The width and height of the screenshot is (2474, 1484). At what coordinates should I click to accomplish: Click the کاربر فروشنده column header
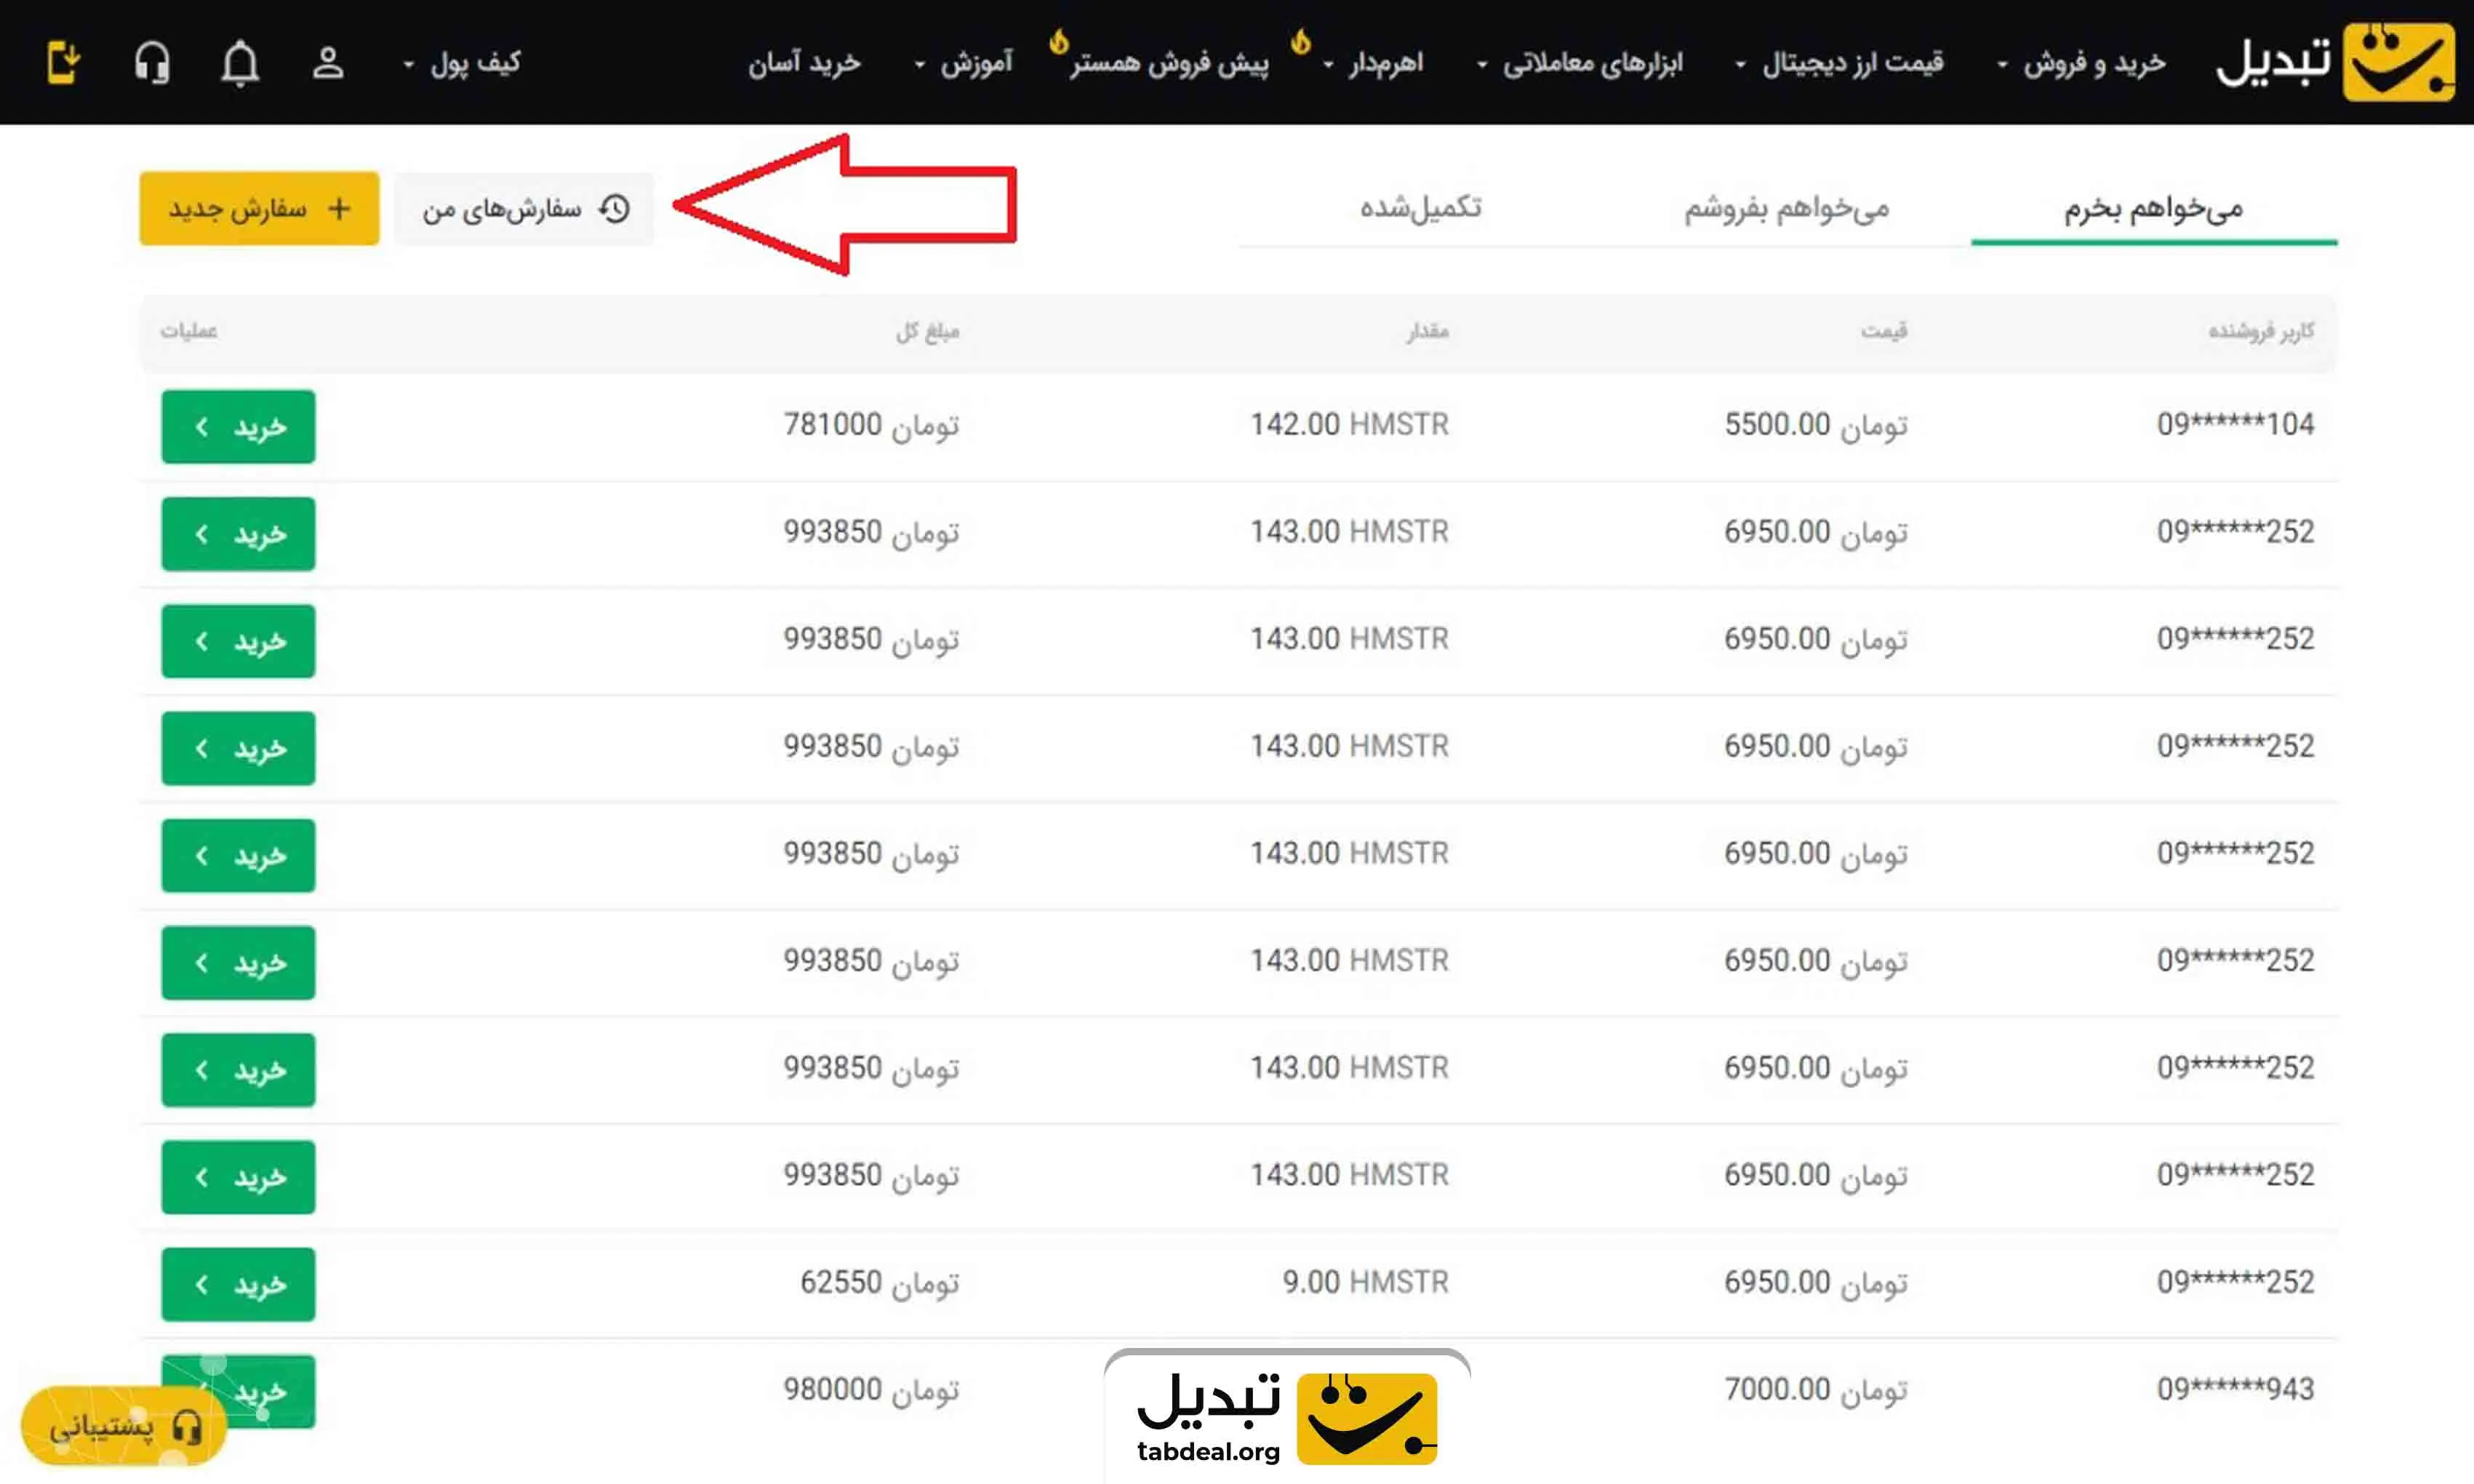pyautogui.click(x=2261, y=331)
